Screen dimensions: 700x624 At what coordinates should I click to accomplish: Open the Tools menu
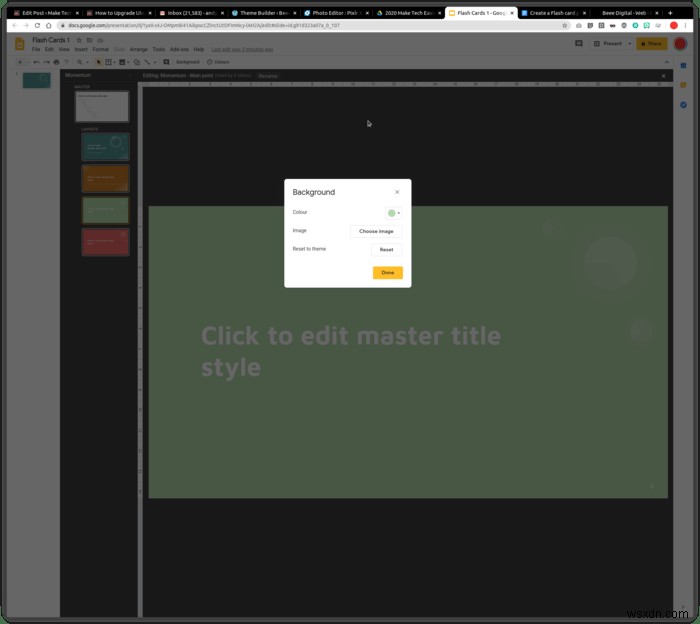tap(158, 50)
